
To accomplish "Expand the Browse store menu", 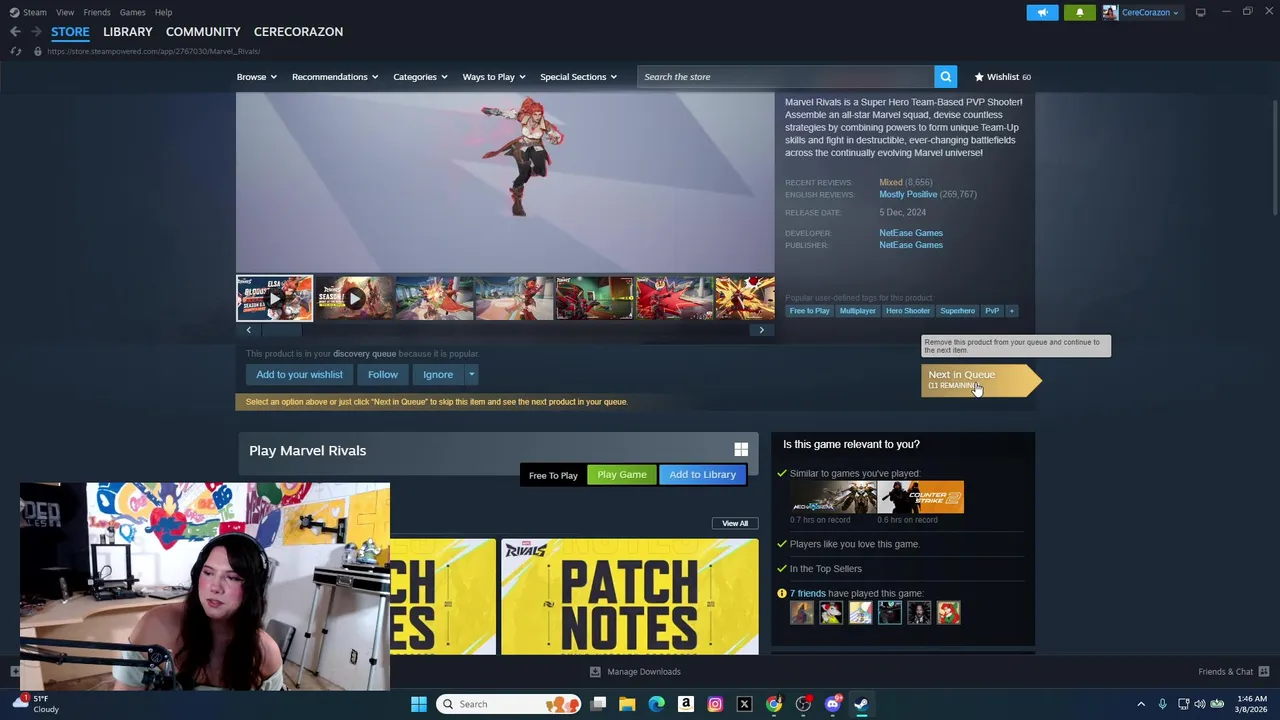I will [257, 77].
